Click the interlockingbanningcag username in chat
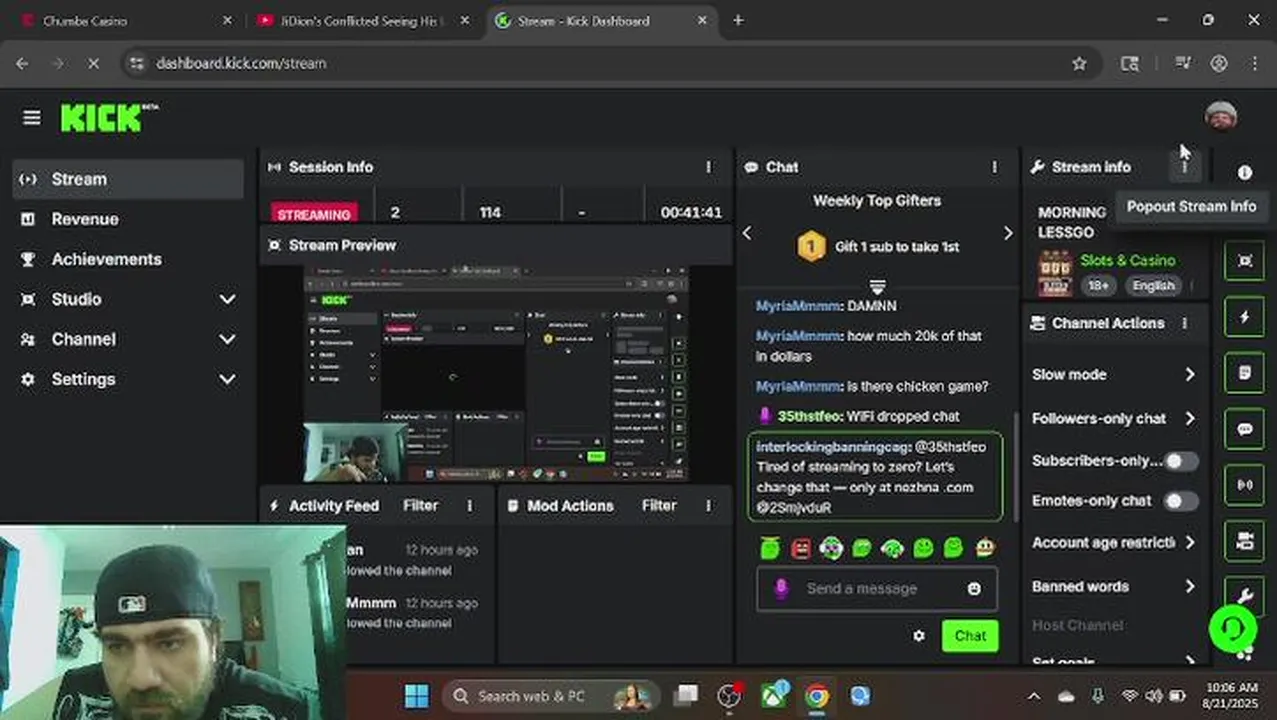 coord(831,447)
